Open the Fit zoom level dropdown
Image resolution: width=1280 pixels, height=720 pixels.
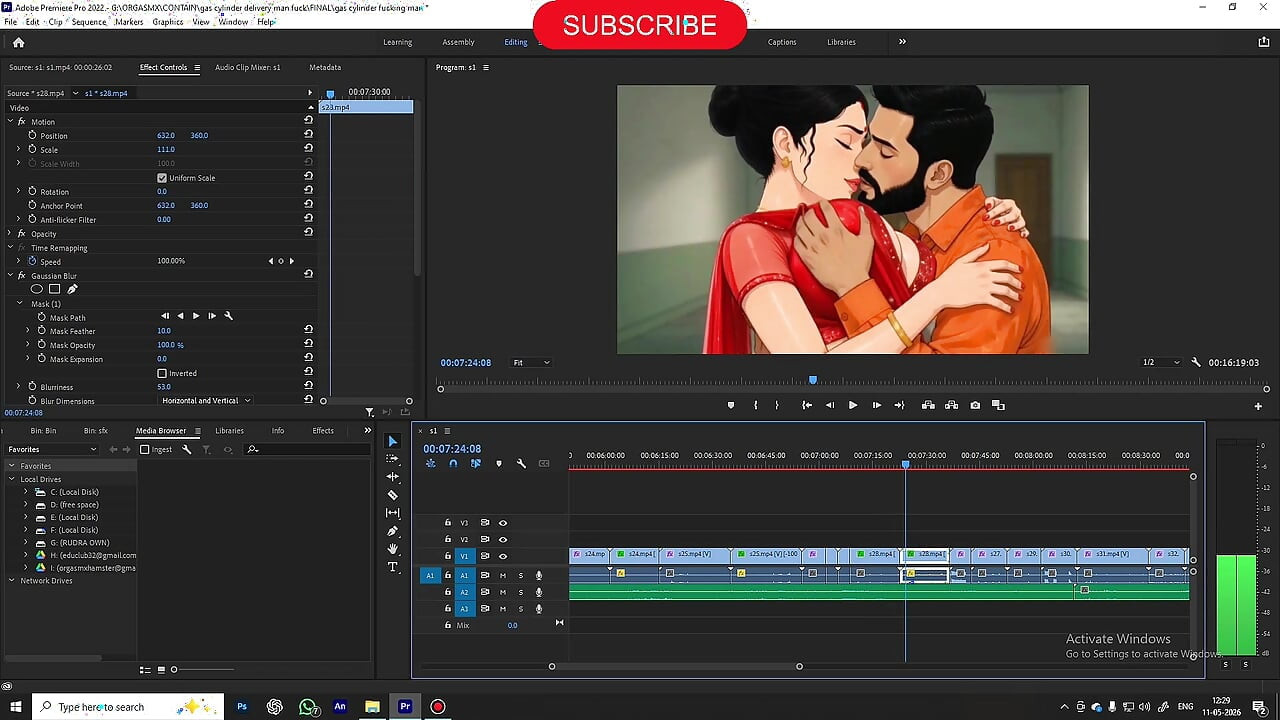[530, 362]
